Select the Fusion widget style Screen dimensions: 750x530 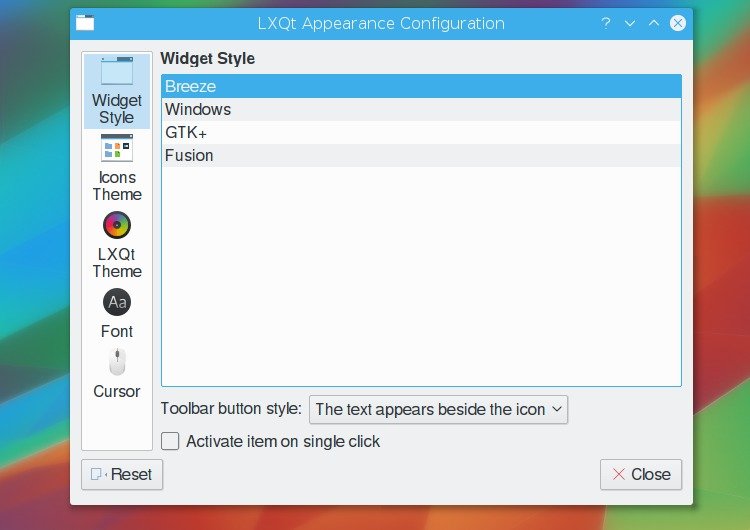(421, 155)
